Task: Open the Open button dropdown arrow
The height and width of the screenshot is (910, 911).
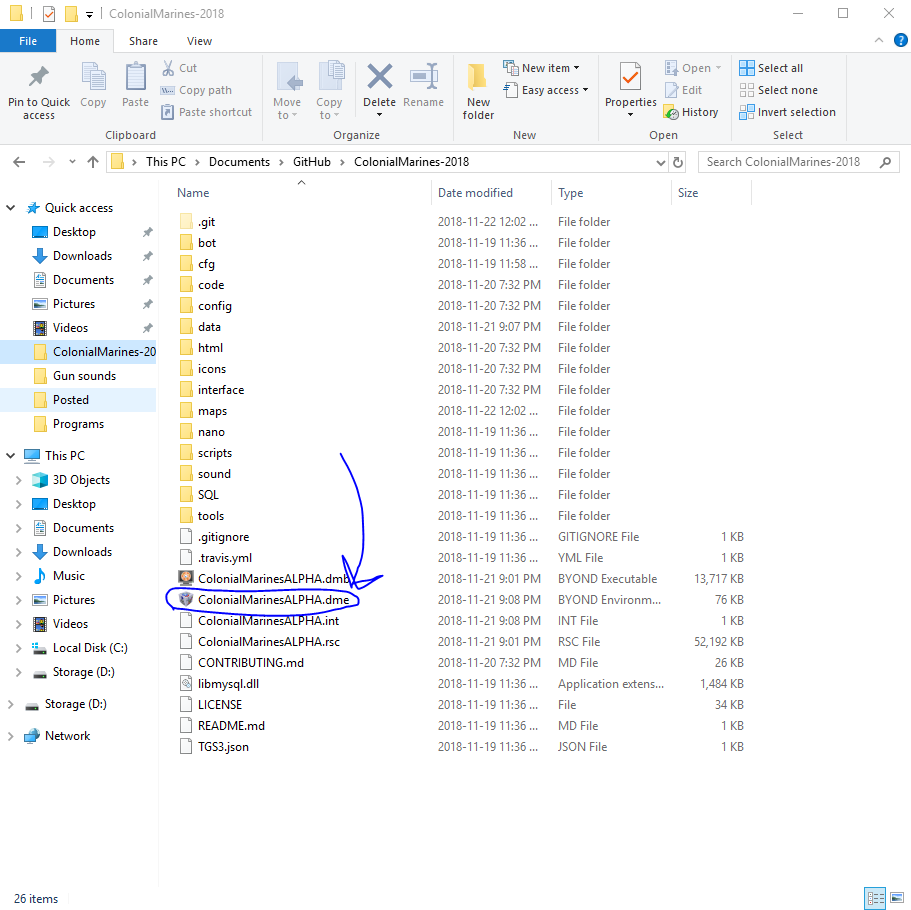Action: 719,68
